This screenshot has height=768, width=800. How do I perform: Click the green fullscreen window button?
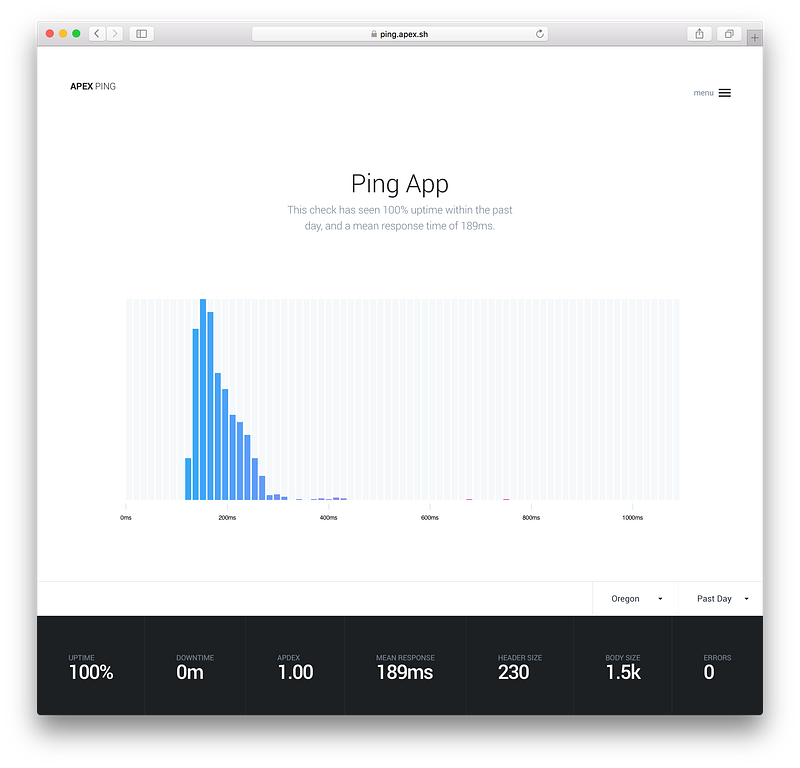tap(76, 34)
